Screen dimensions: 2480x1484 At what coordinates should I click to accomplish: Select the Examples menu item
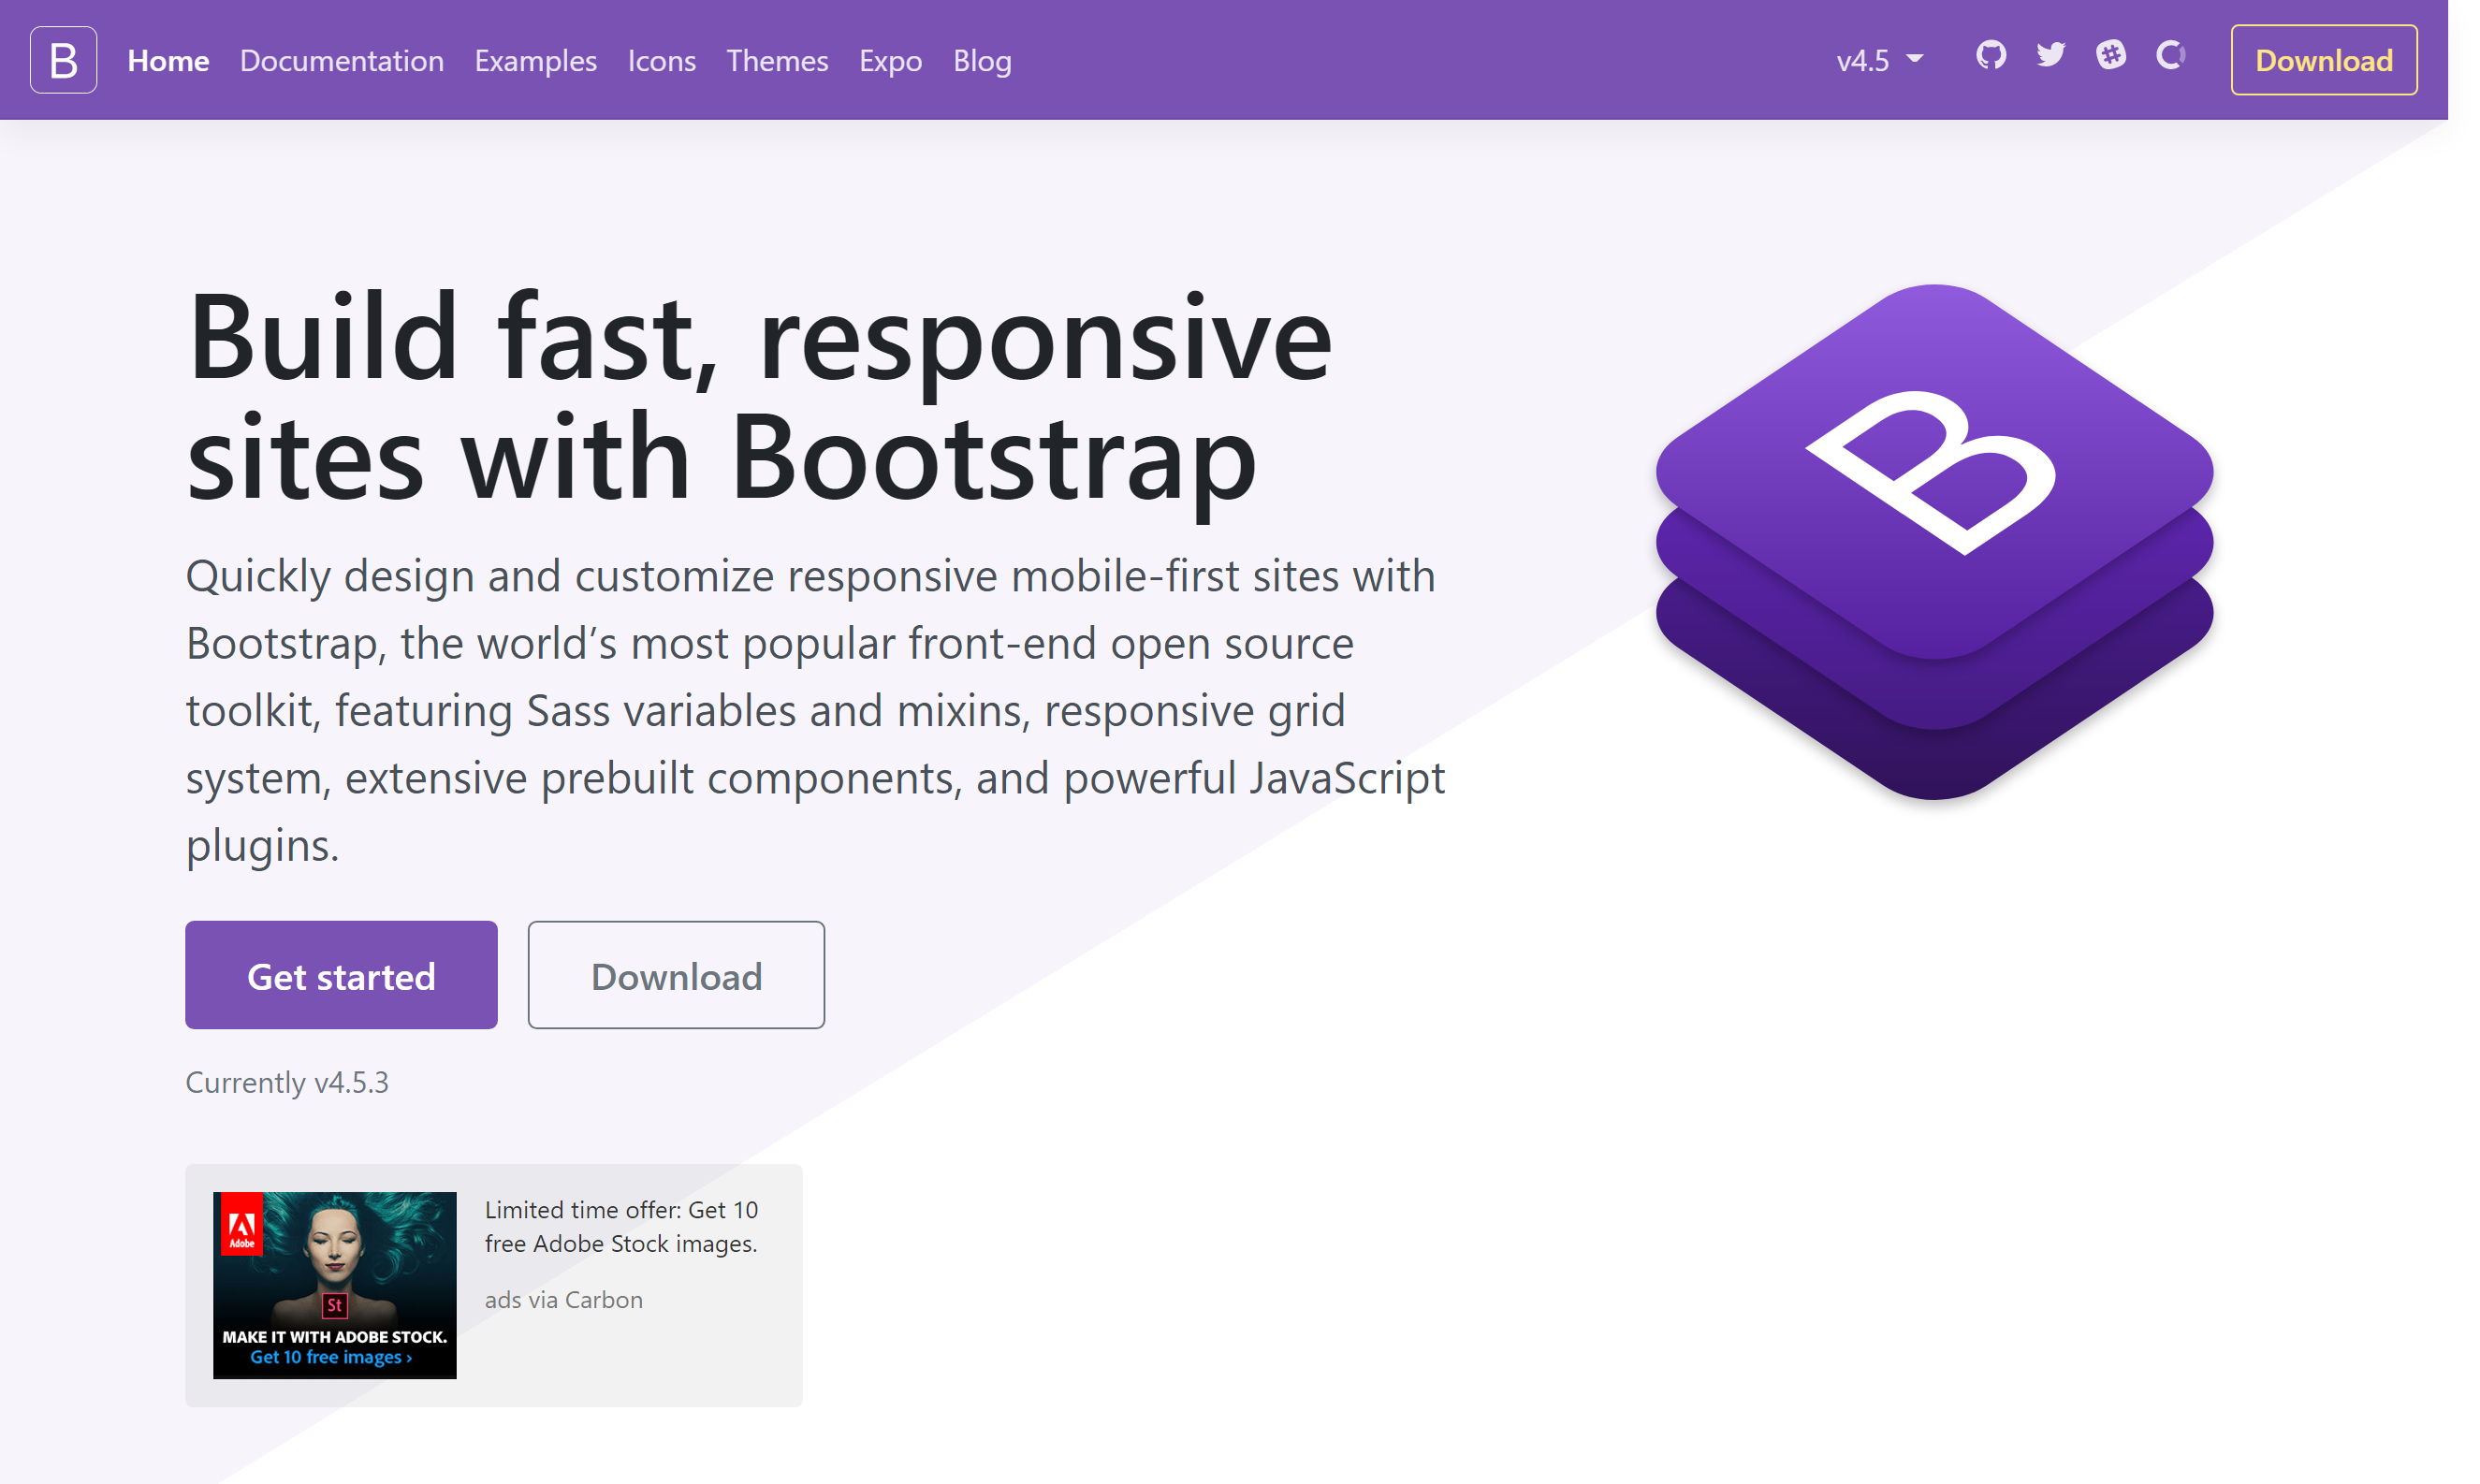[x=535, y=60]
